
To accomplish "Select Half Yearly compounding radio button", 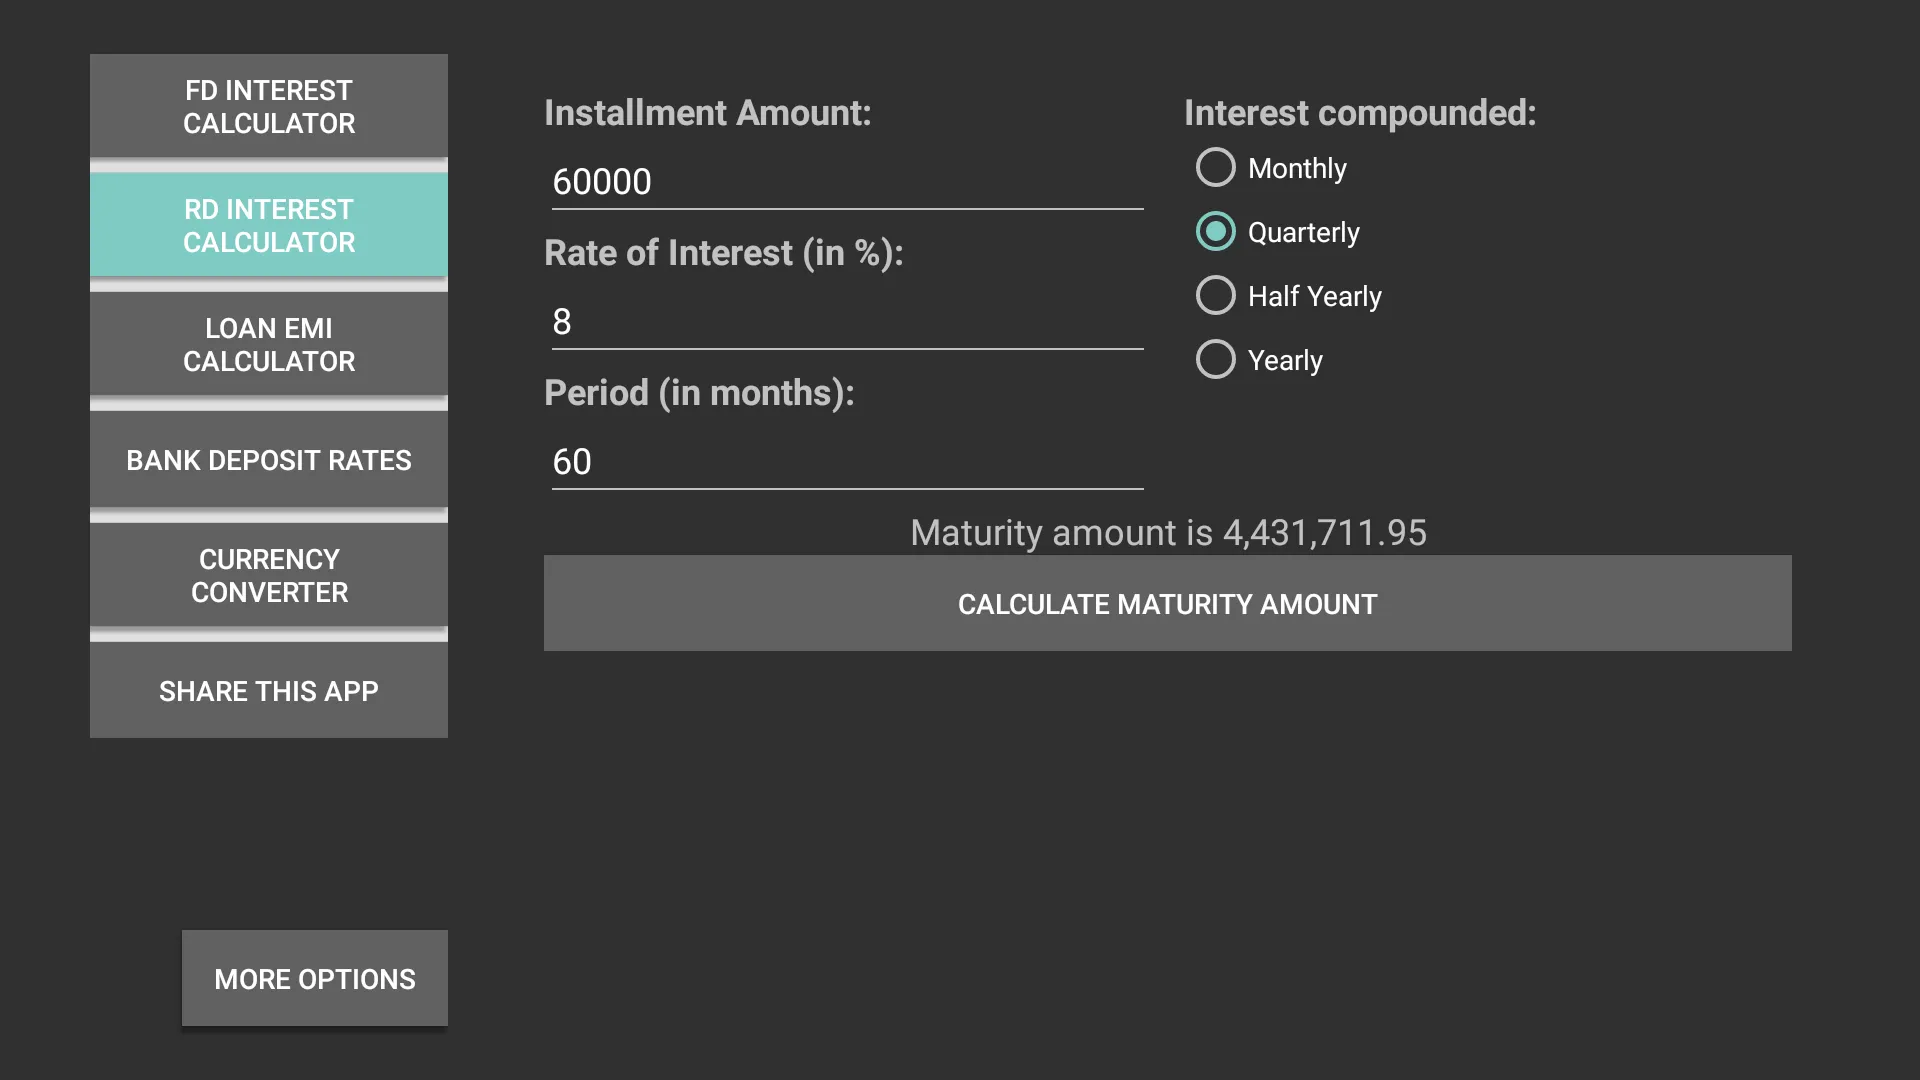I will 1289,296.
